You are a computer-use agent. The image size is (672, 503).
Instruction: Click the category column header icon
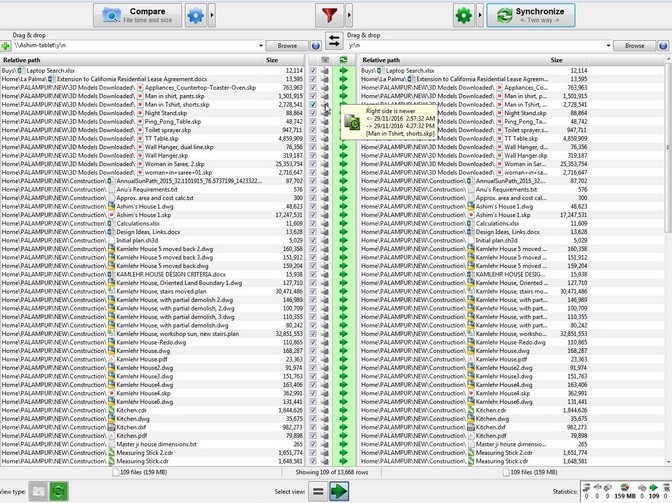(x=325, y=60)
